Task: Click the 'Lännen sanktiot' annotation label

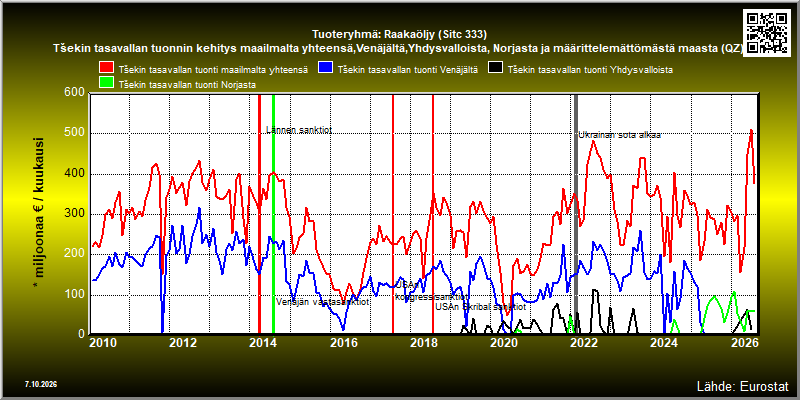Action: pyautogui.click(x=299, y=130)
